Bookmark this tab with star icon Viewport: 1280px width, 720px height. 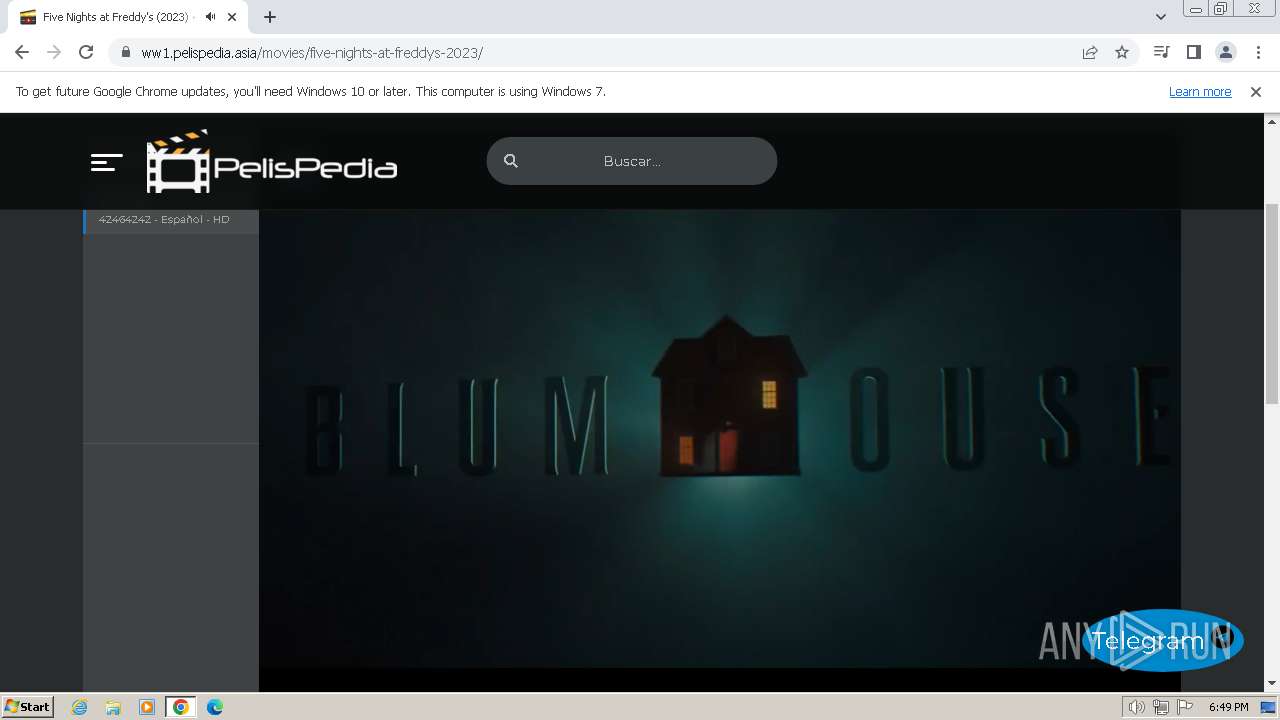point(1122,52)
